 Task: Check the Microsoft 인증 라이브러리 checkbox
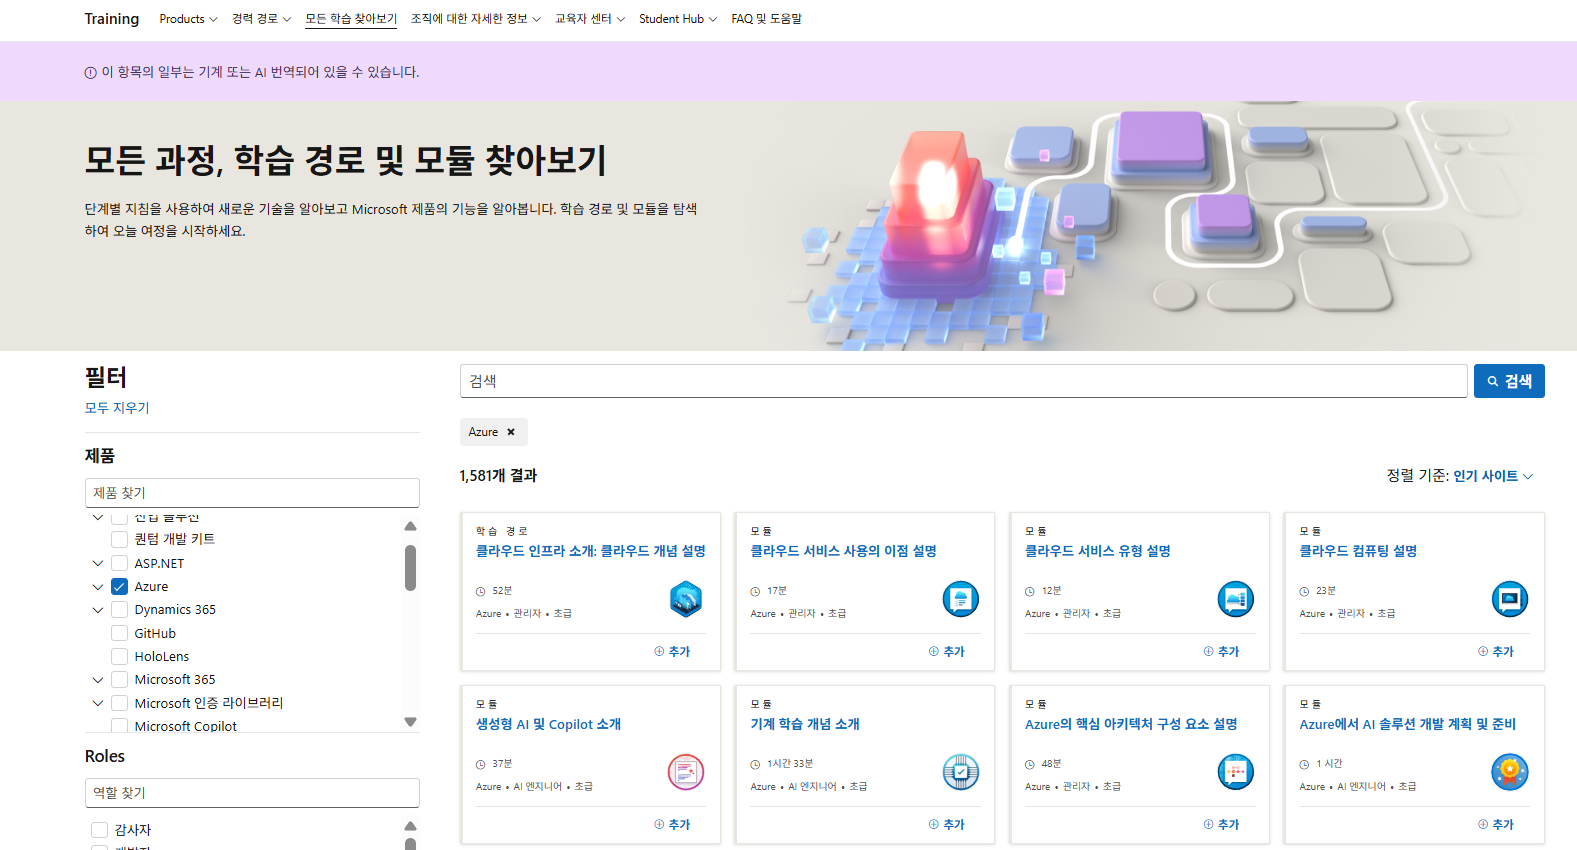120,703
